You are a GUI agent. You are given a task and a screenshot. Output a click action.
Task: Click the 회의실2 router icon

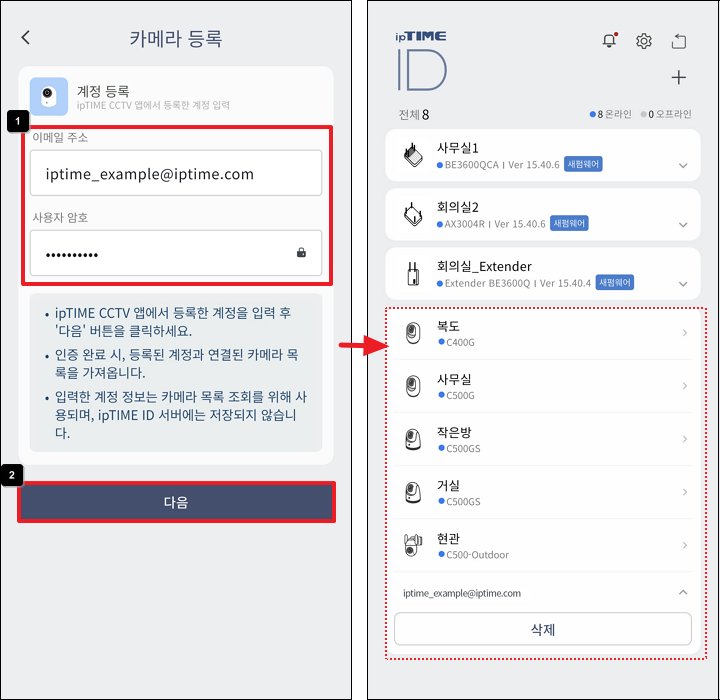[413, 214]
